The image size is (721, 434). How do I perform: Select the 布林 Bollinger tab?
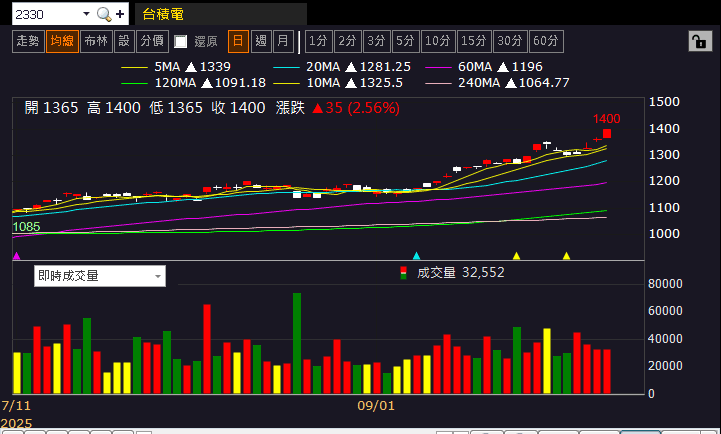click(96, 41)
